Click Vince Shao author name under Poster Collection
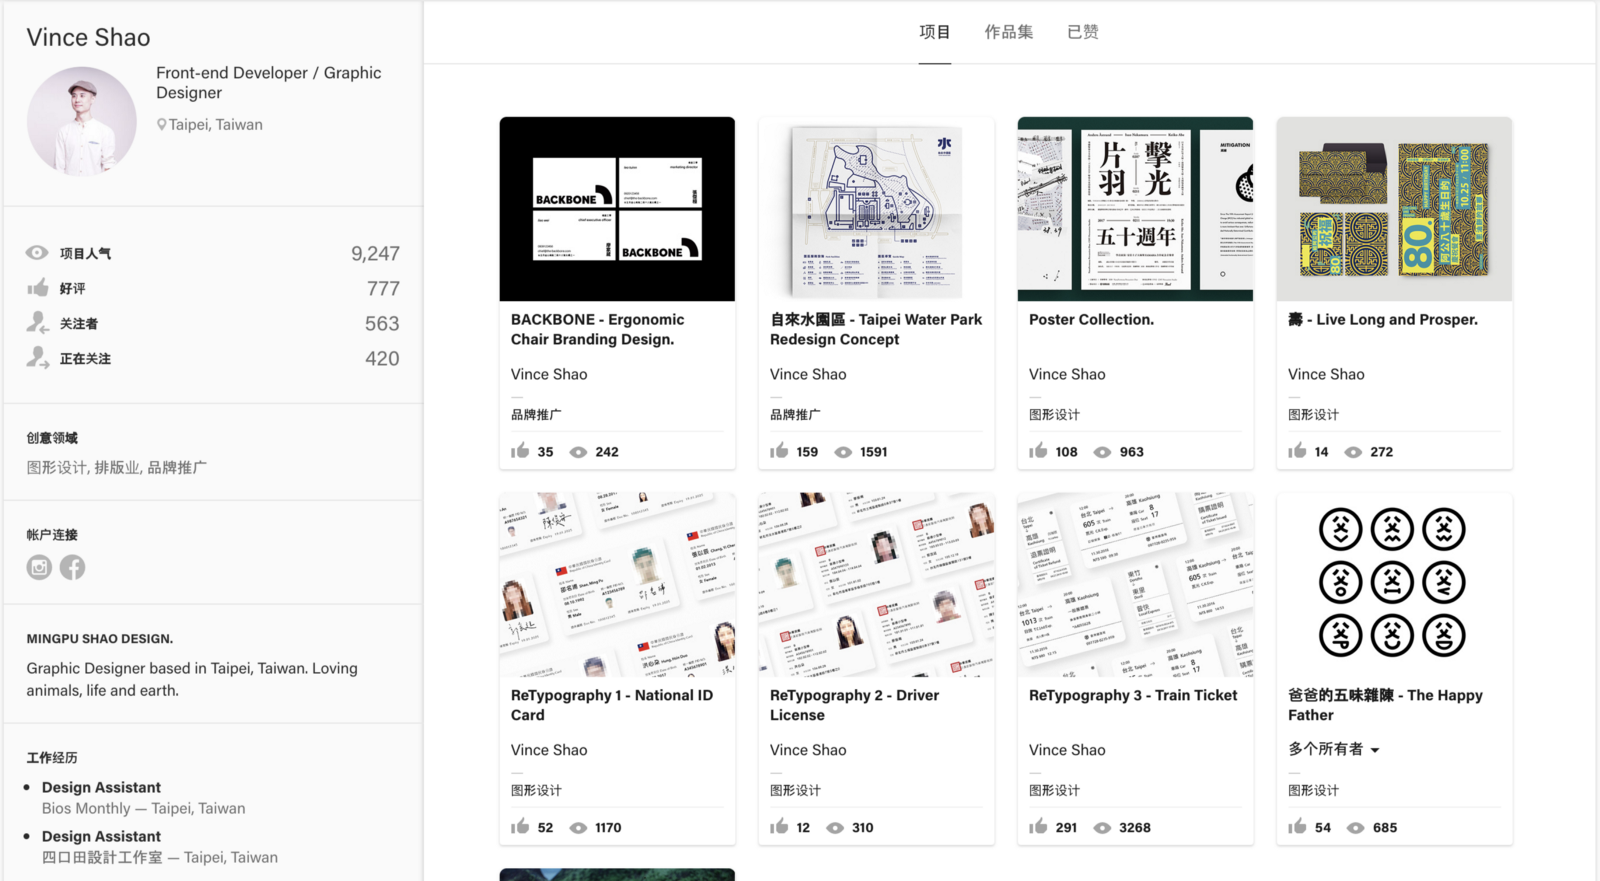This screenshot has height=881, width=1600. (x=1067, y=374)
